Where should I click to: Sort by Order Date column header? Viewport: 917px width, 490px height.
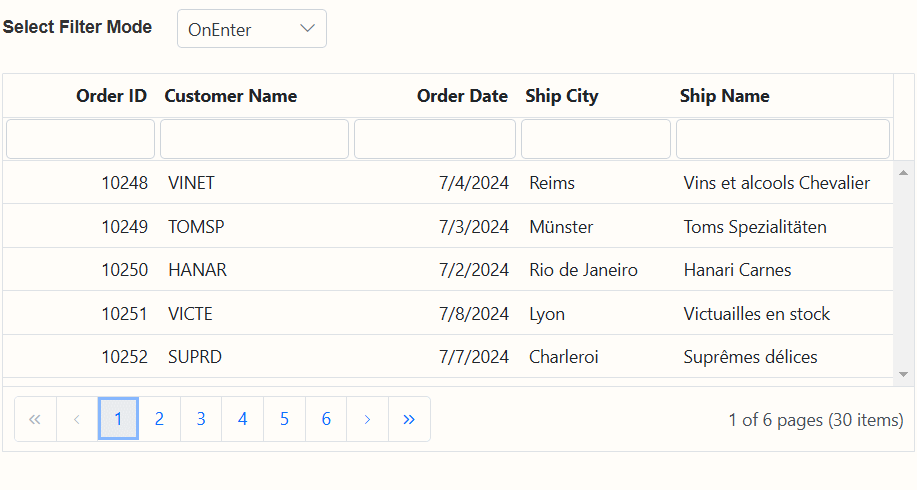pos(462,96)
